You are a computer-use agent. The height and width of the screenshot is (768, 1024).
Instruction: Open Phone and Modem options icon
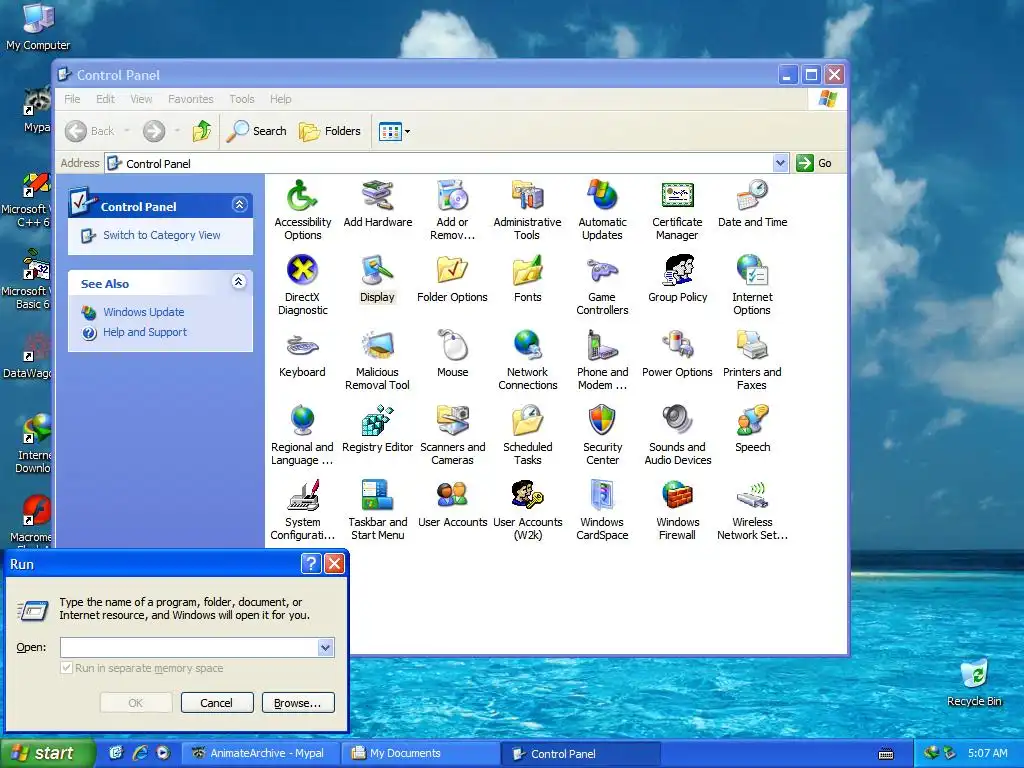click(x=602, y=345)
